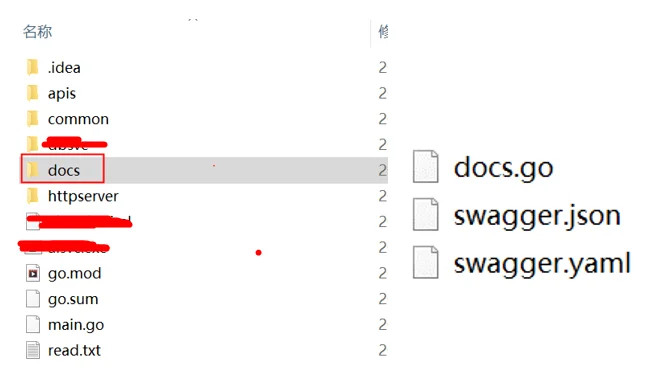Select the httpserver folder name

(83, 196)
